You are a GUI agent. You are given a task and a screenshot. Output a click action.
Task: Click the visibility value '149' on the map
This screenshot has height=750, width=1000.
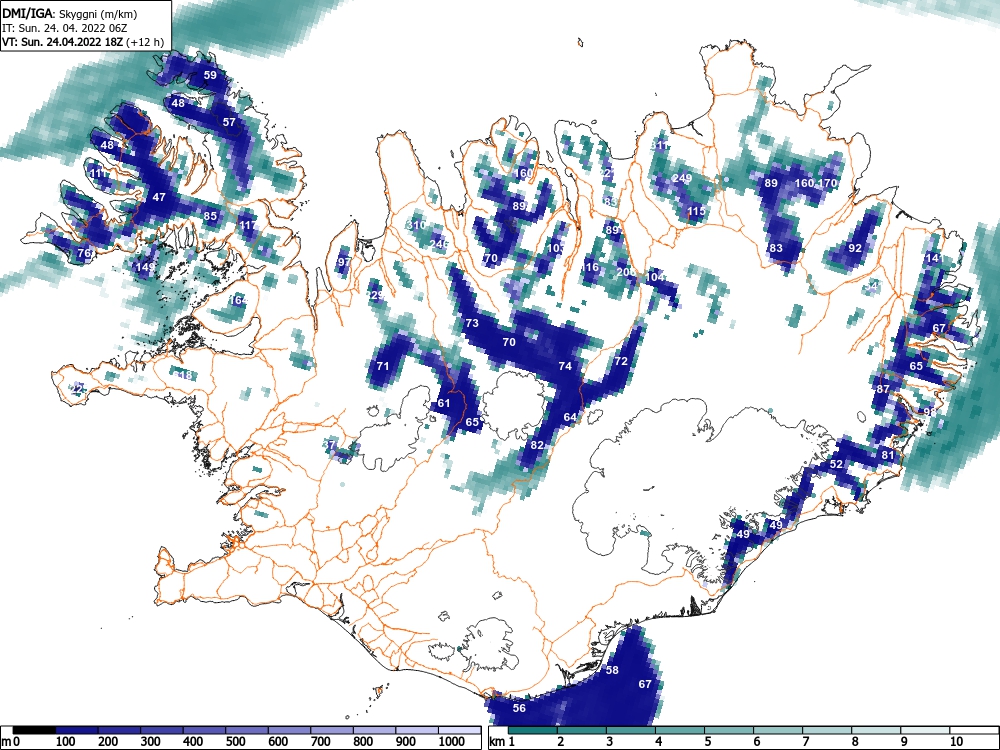click(x=145, y=267)
